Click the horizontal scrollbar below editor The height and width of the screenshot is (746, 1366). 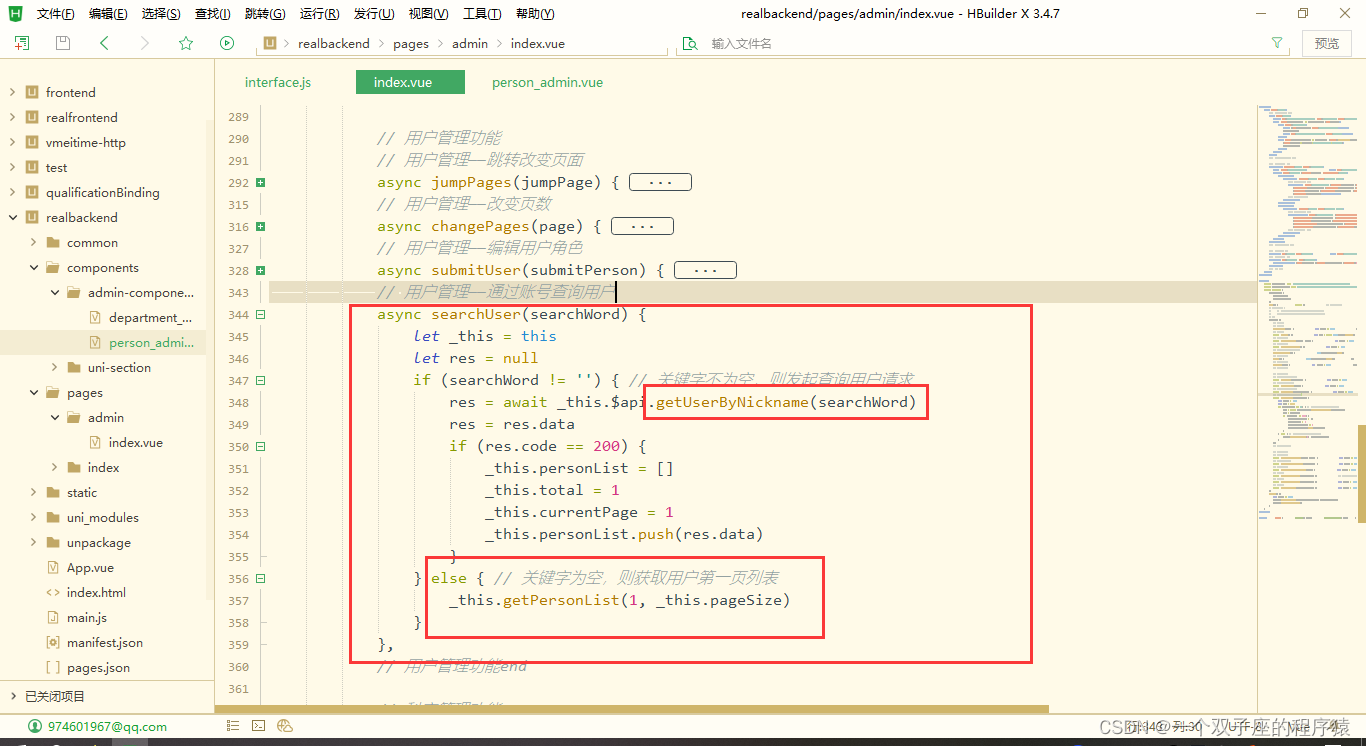pyautogui.click(x=632, y=710)
